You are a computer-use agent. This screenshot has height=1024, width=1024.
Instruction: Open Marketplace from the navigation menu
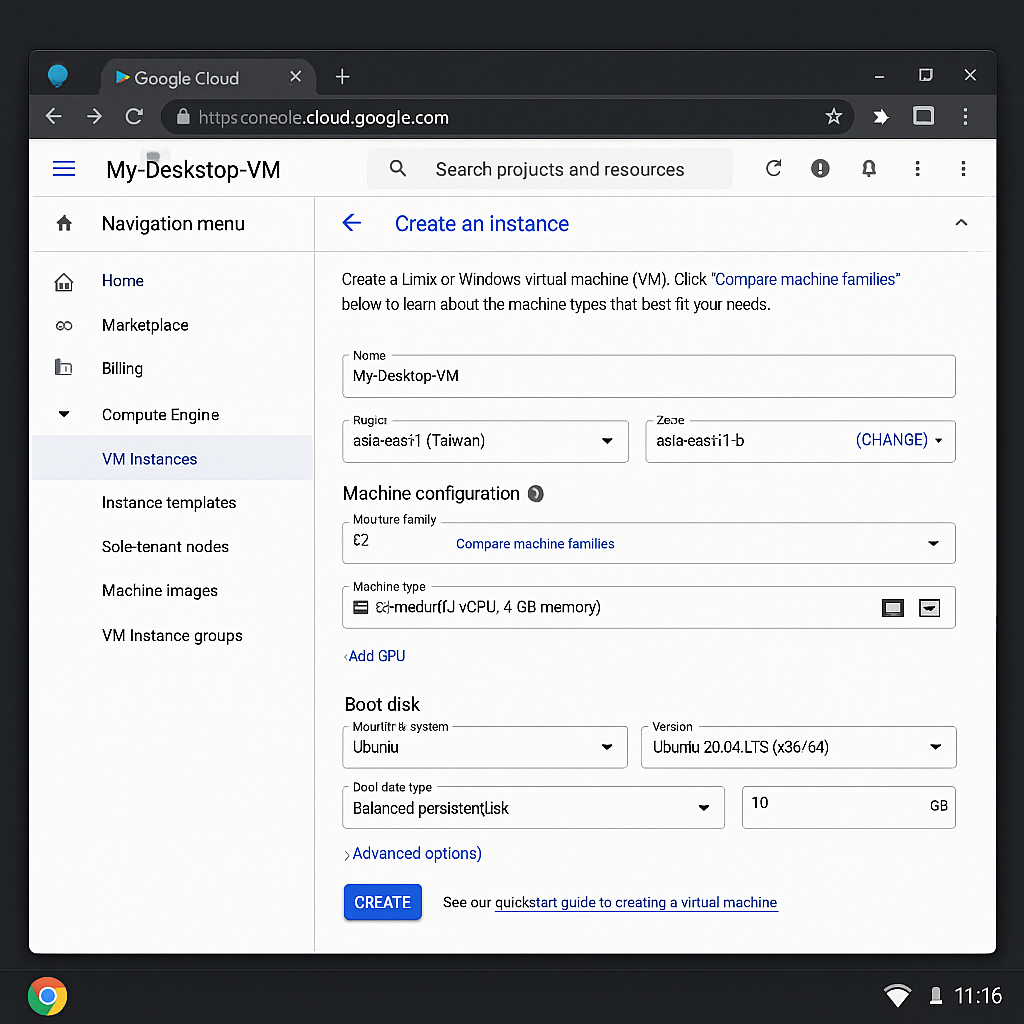point(145,325)
